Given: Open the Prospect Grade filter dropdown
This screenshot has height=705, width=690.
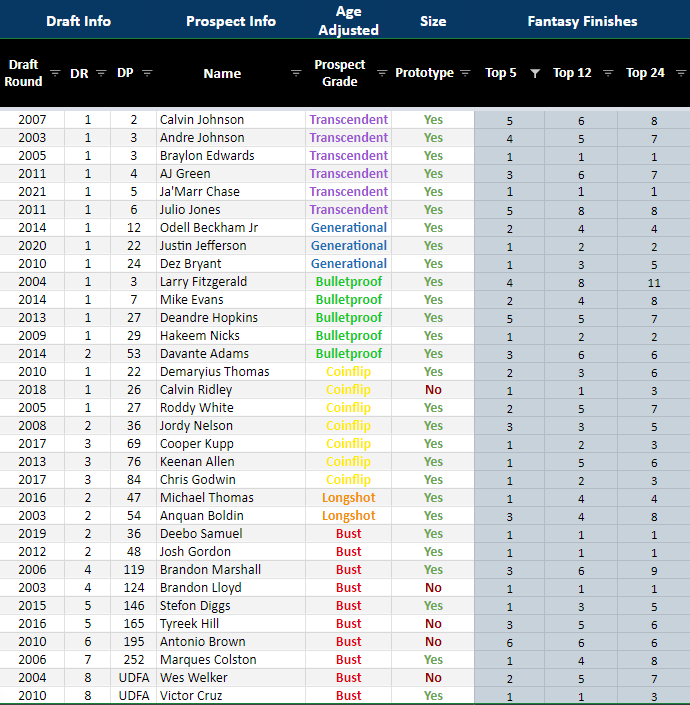Looking at the screenshot, I should (382, 73).
